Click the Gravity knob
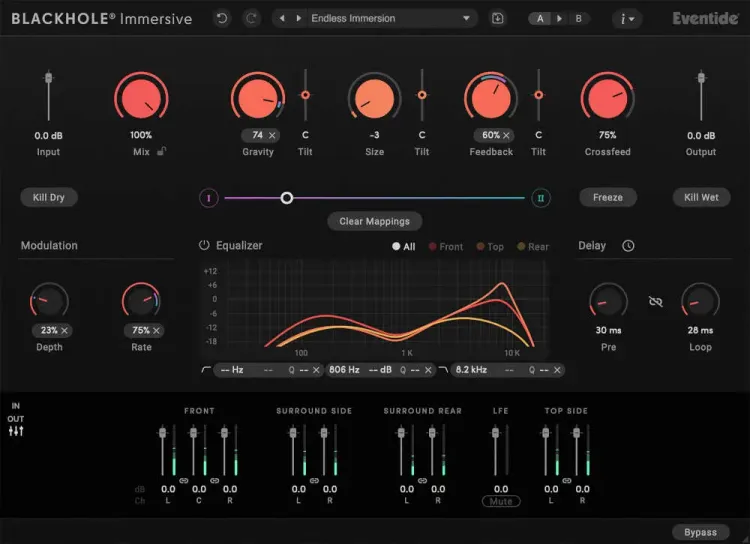Viewport: 750px width, 544px height. pyautogui.click(x=258, y=98)
